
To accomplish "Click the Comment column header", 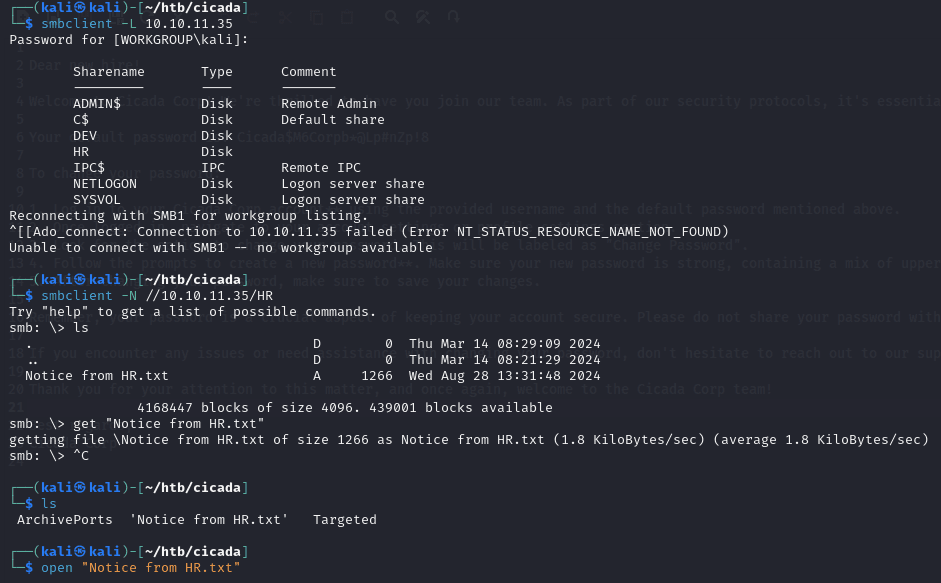I will tap(309, 72).
